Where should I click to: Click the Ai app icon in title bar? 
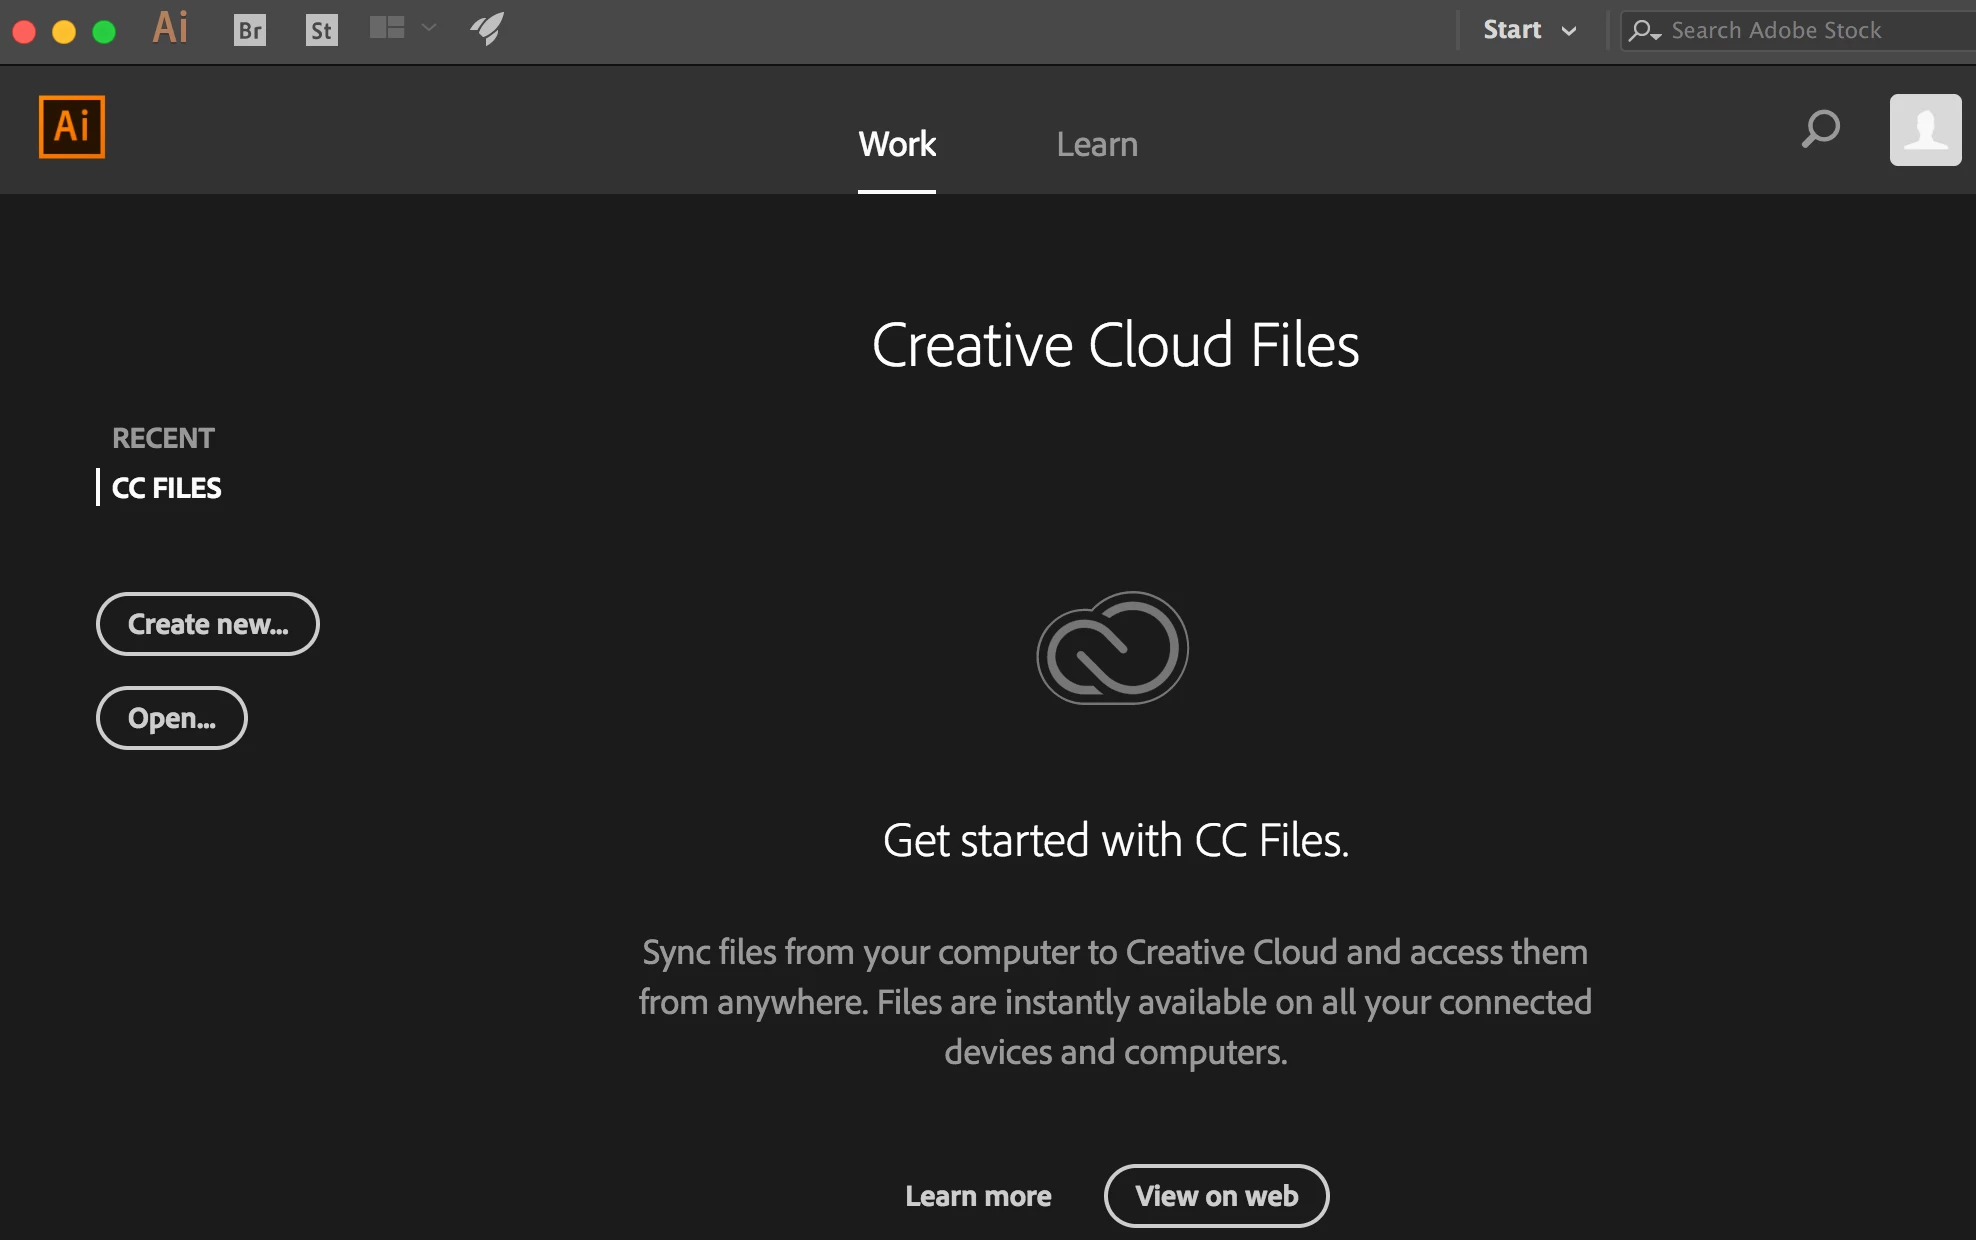(171, 28)
